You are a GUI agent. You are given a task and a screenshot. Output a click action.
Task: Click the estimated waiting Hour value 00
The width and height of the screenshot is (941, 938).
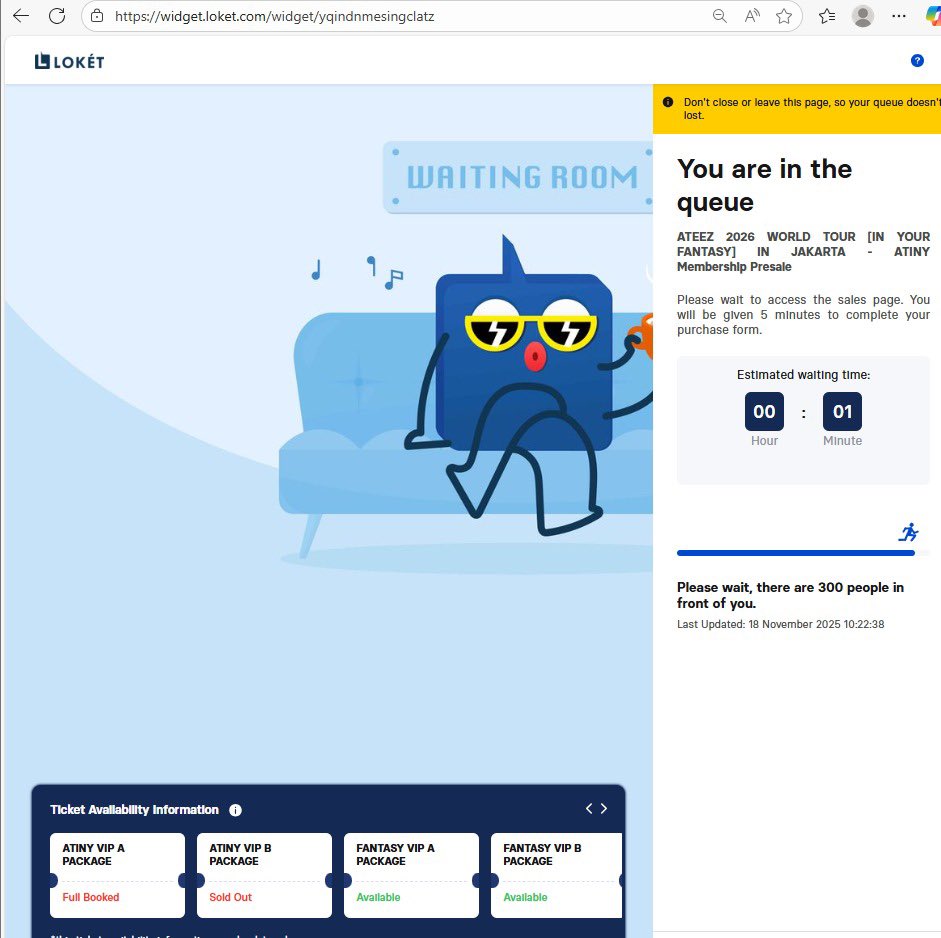point(764,412)
